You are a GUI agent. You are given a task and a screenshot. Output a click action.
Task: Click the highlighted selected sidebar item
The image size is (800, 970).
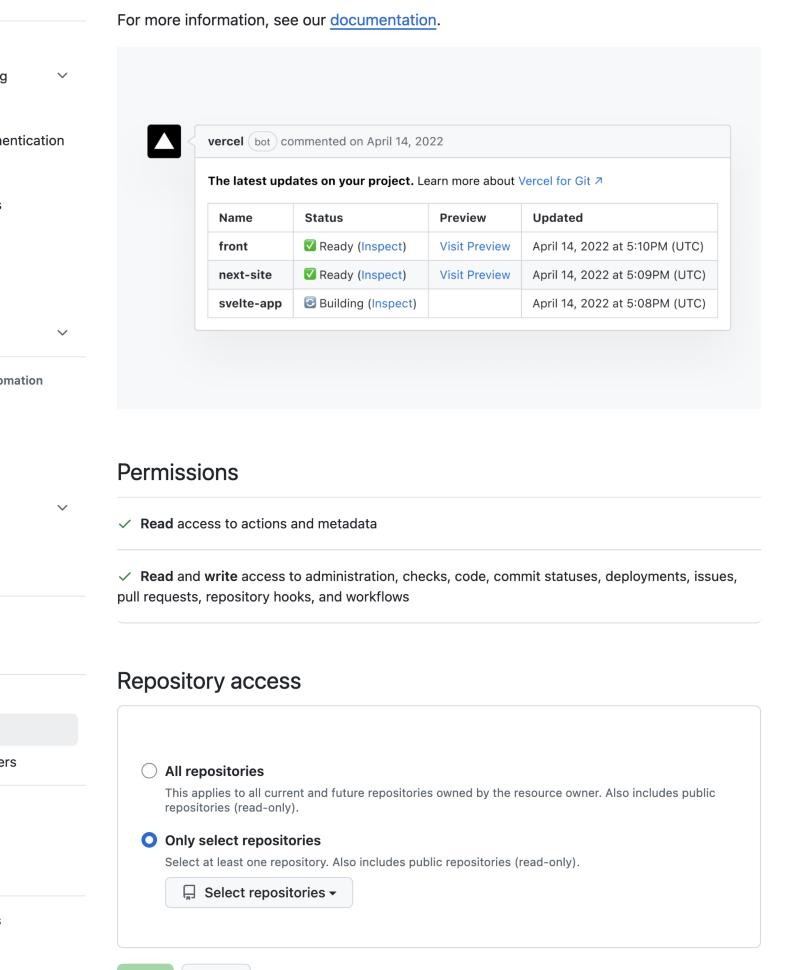click(39, 730)
